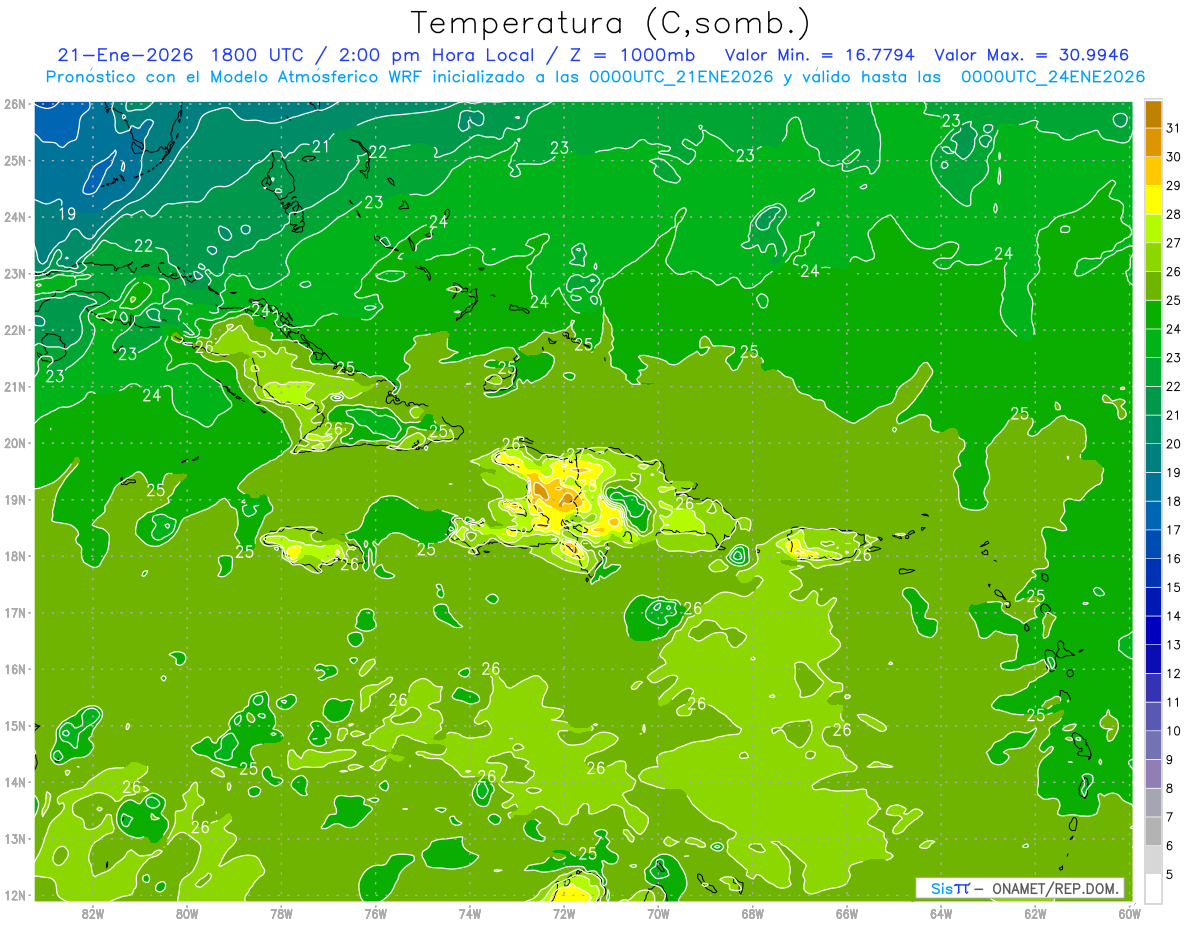Select '0000UTC_24ENE2026' valid-until timestamp
The image size is (1200, 927).
click(x=1053, y=77)
